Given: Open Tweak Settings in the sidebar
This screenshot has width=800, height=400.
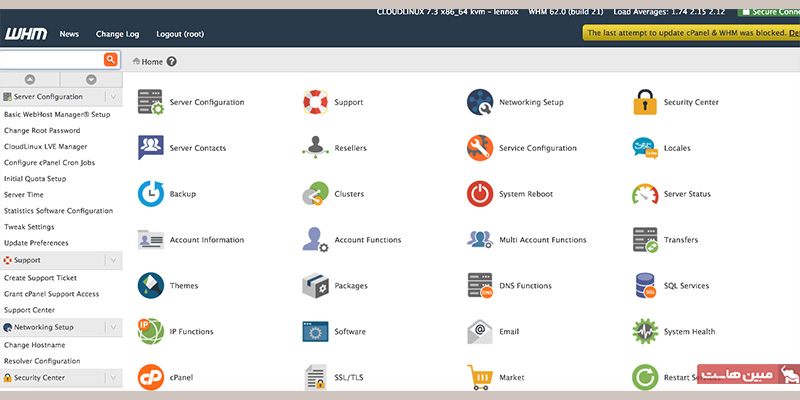Looking at the screenshot, I should pyautogui.click(x=29, y=227).
